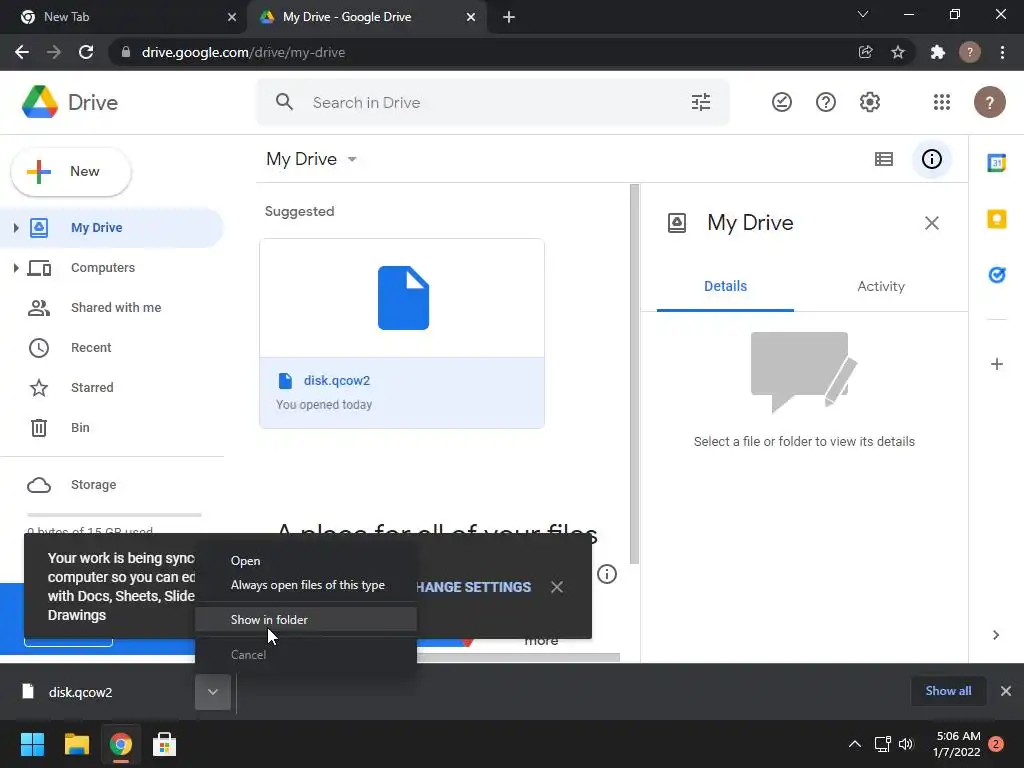This screenshot has width=1024, height=768.
Task: Open the taskbar clock and date
Action: point(957,744)
